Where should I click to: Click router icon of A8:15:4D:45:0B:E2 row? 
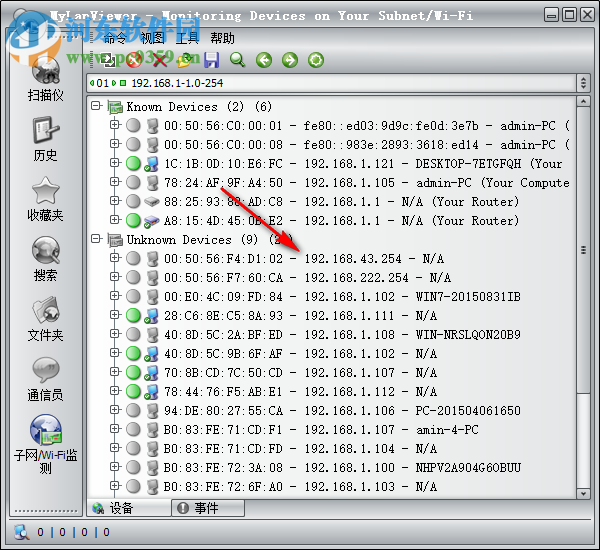152,221
